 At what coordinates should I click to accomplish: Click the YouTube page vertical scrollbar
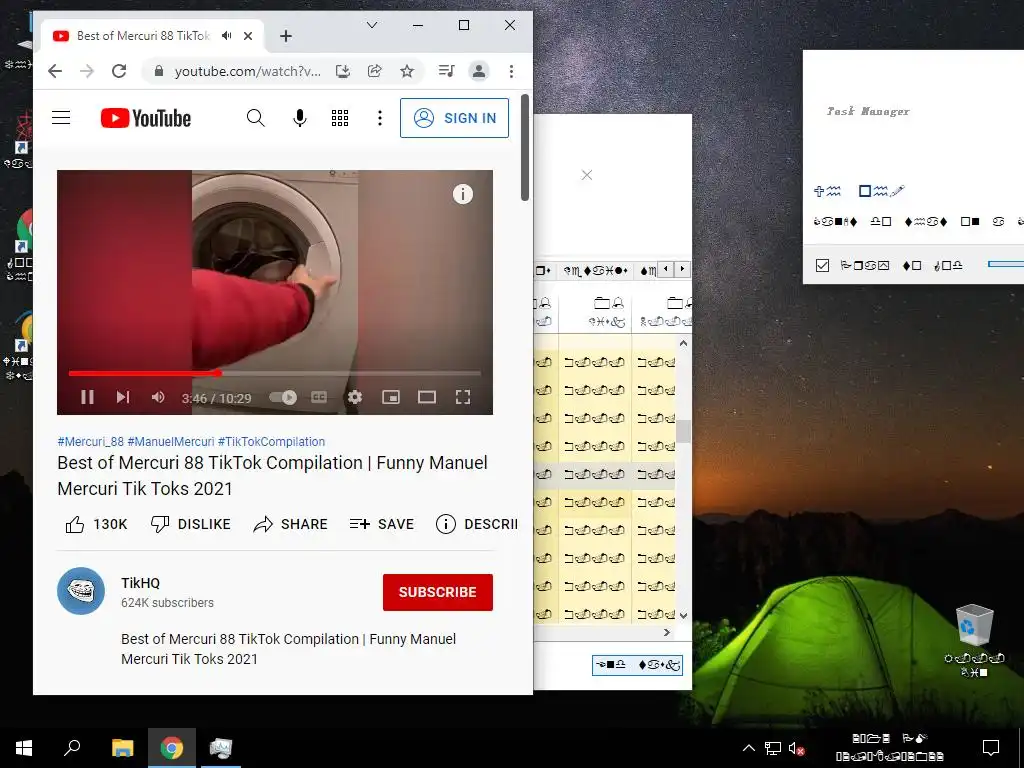[524, 148]
